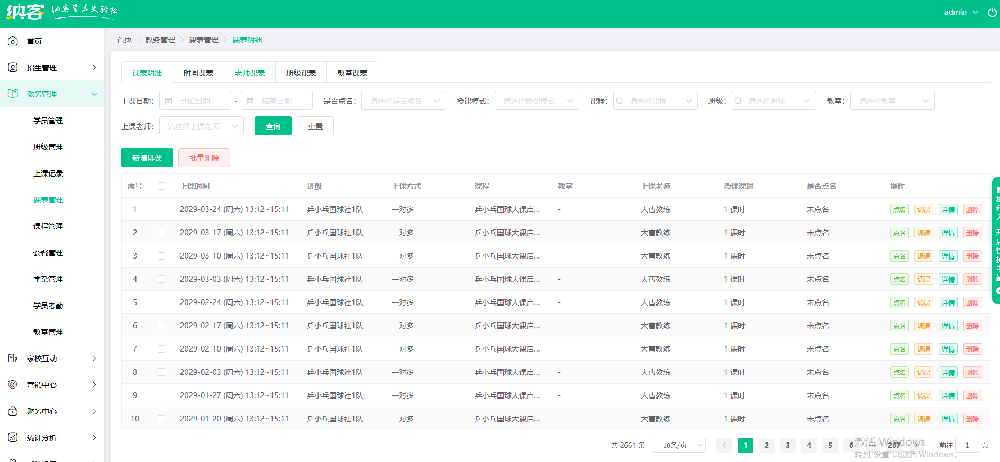Open the page size dropdown in pagination

click(681, 445)
